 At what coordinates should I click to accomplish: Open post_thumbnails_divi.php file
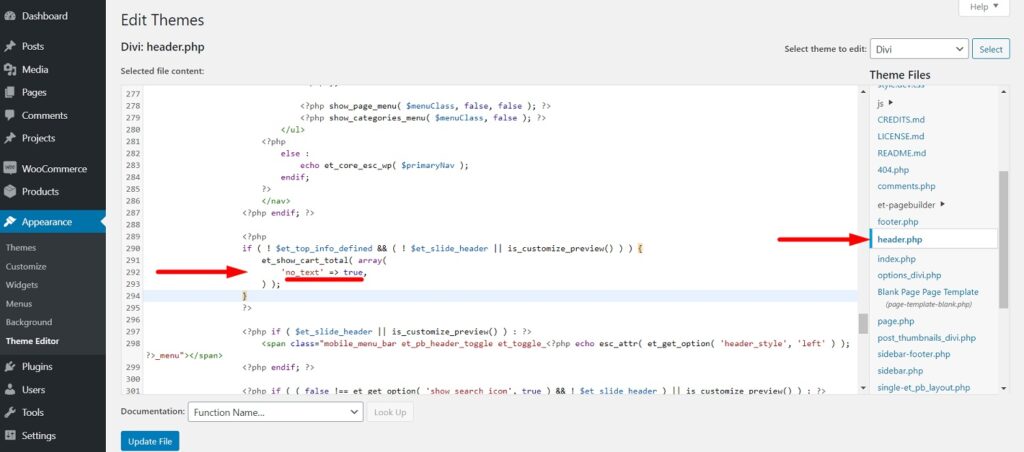927,338
